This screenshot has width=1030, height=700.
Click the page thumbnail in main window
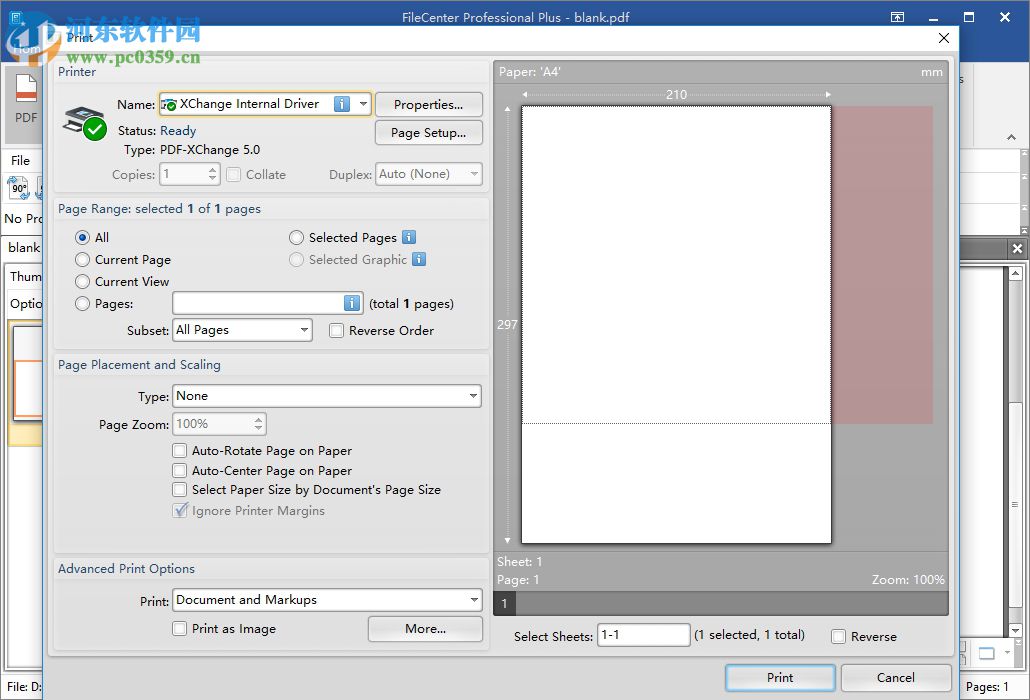coord(27,372)
